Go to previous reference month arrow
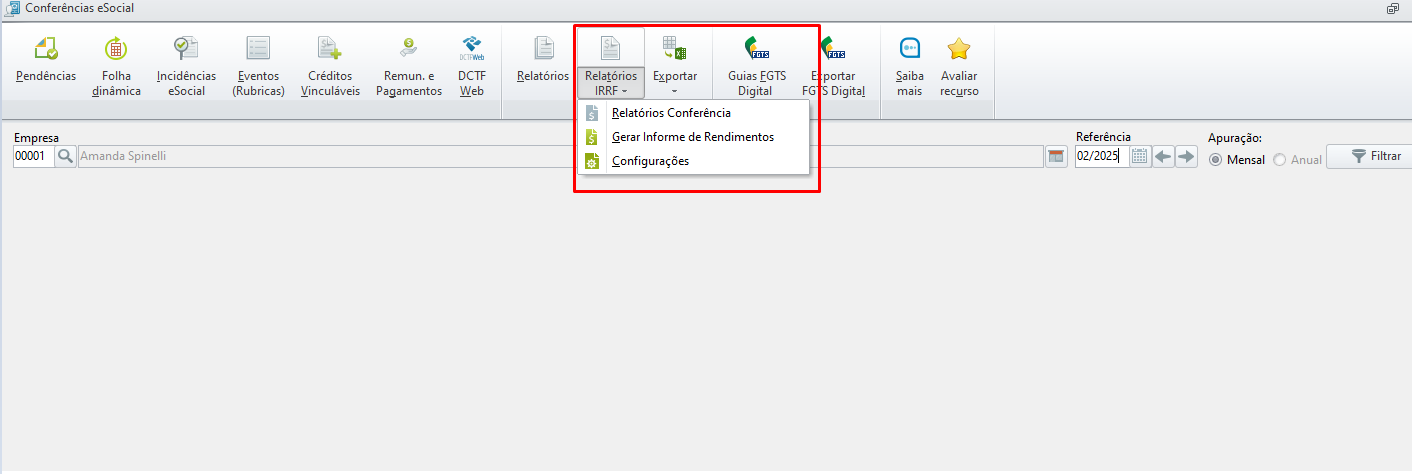 pyautogui.click(x=1163, y=156)
